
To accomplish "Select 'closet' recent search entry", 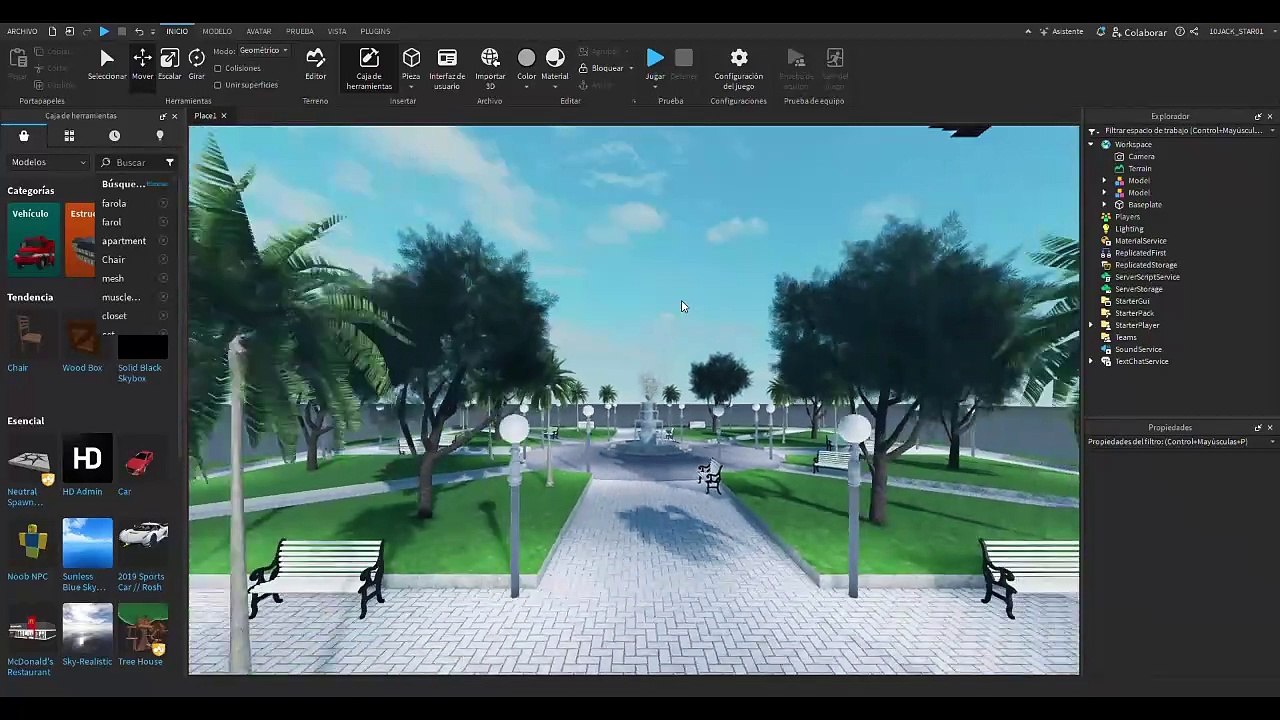I will (x=114, y=316).
